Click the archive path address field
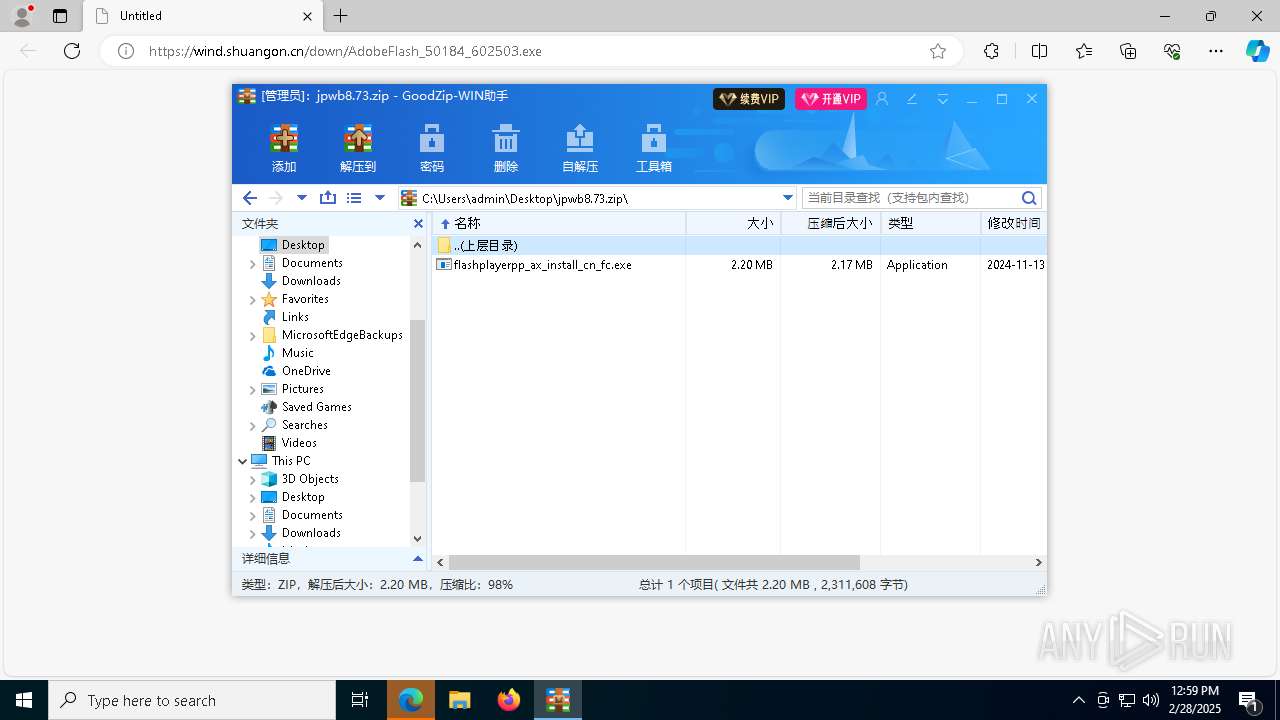 click(597, 198)
